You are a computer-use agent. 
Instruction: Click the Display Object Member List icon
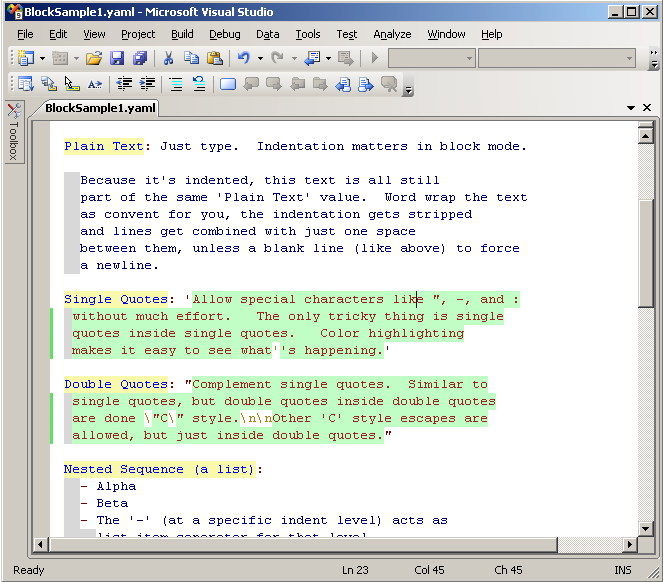point(26,84)
